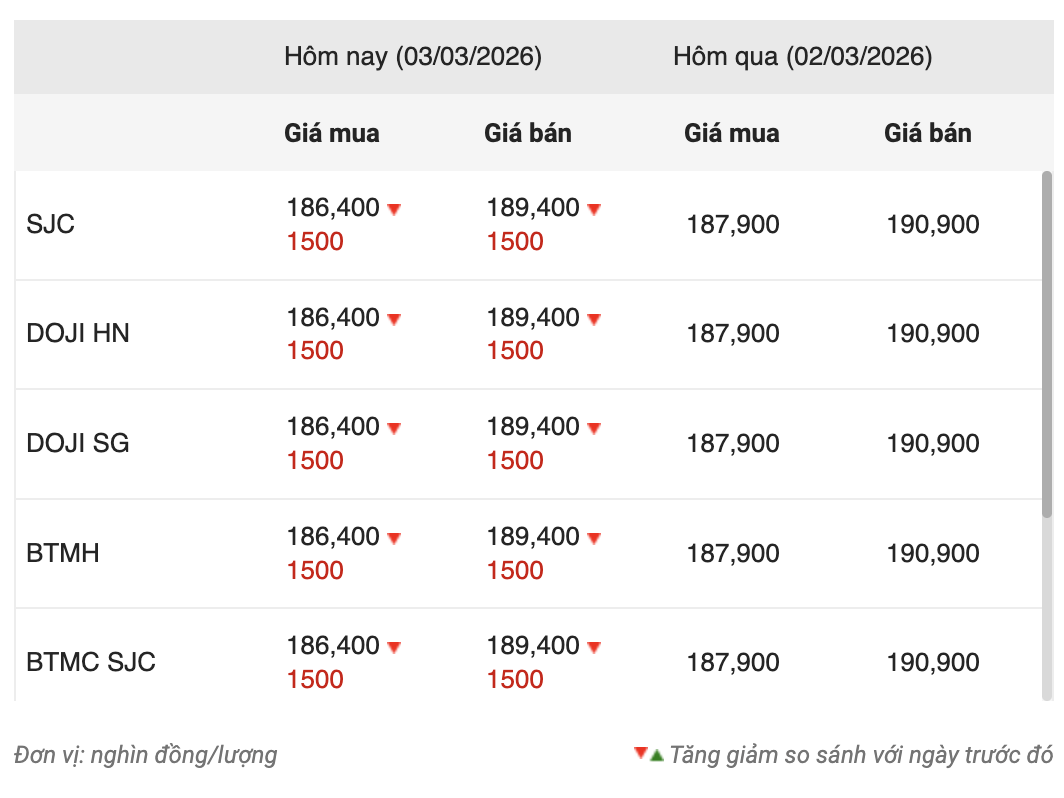Click the red down arrow beside DOJI HN selling price
The height and width of the screenshot is (798, 1064).
click(x=594, y=319)
